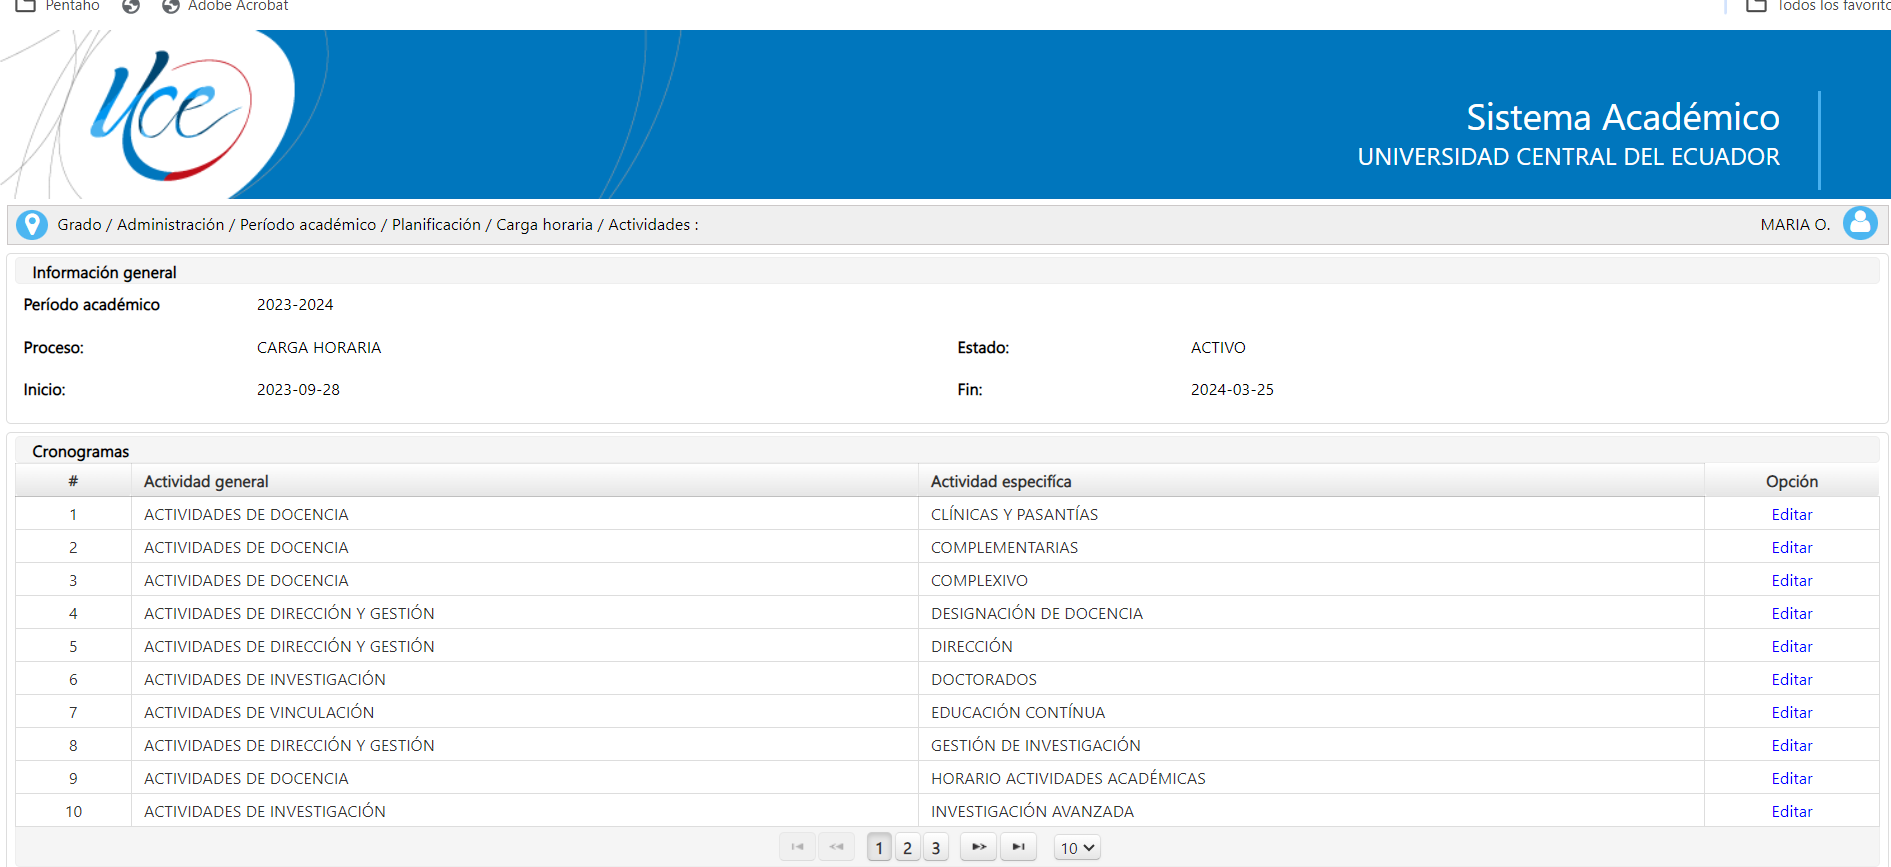Open rows-per-page dropdown showing 10
Viewport: 1891px width, 867px height.
click(x=1077, y=848)
